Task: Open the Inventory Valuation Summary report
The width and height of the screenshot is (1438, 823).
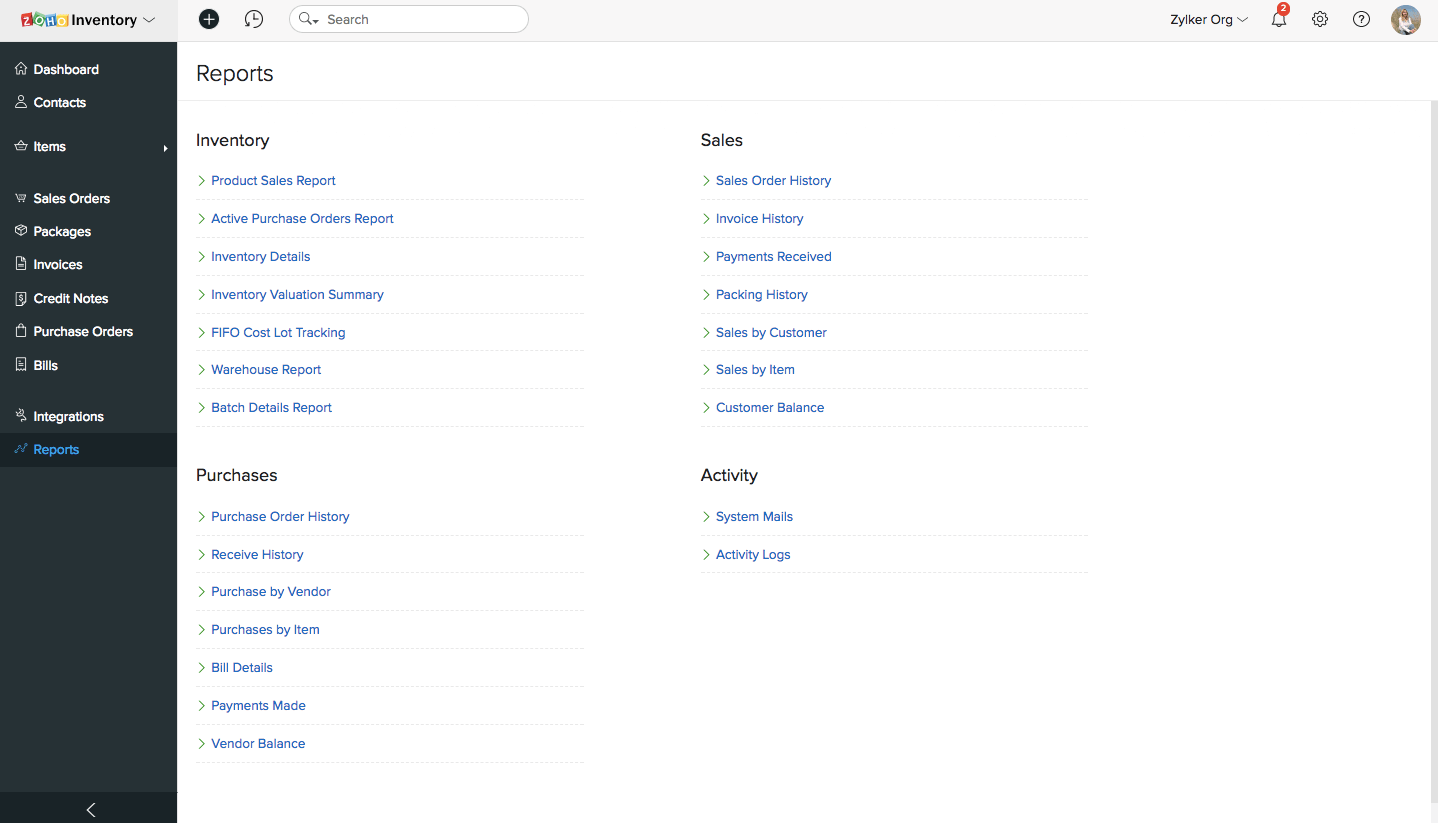Action: tap(297, 294)
